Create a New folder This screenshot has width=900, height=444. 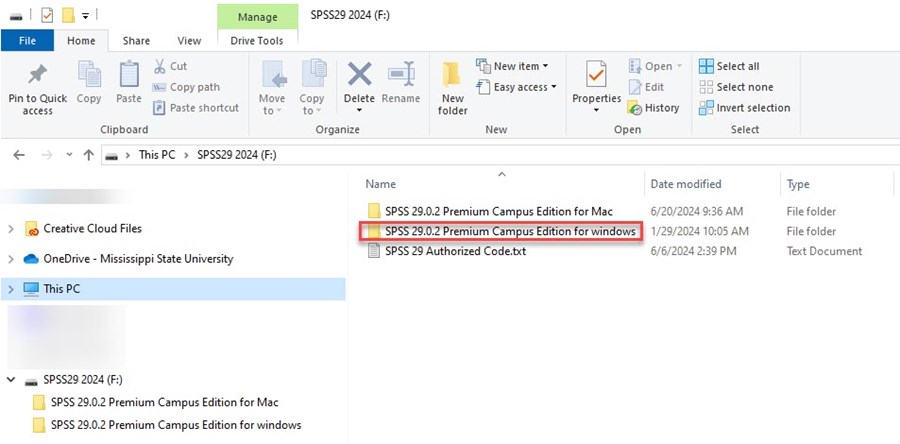[x=453, y=89]
